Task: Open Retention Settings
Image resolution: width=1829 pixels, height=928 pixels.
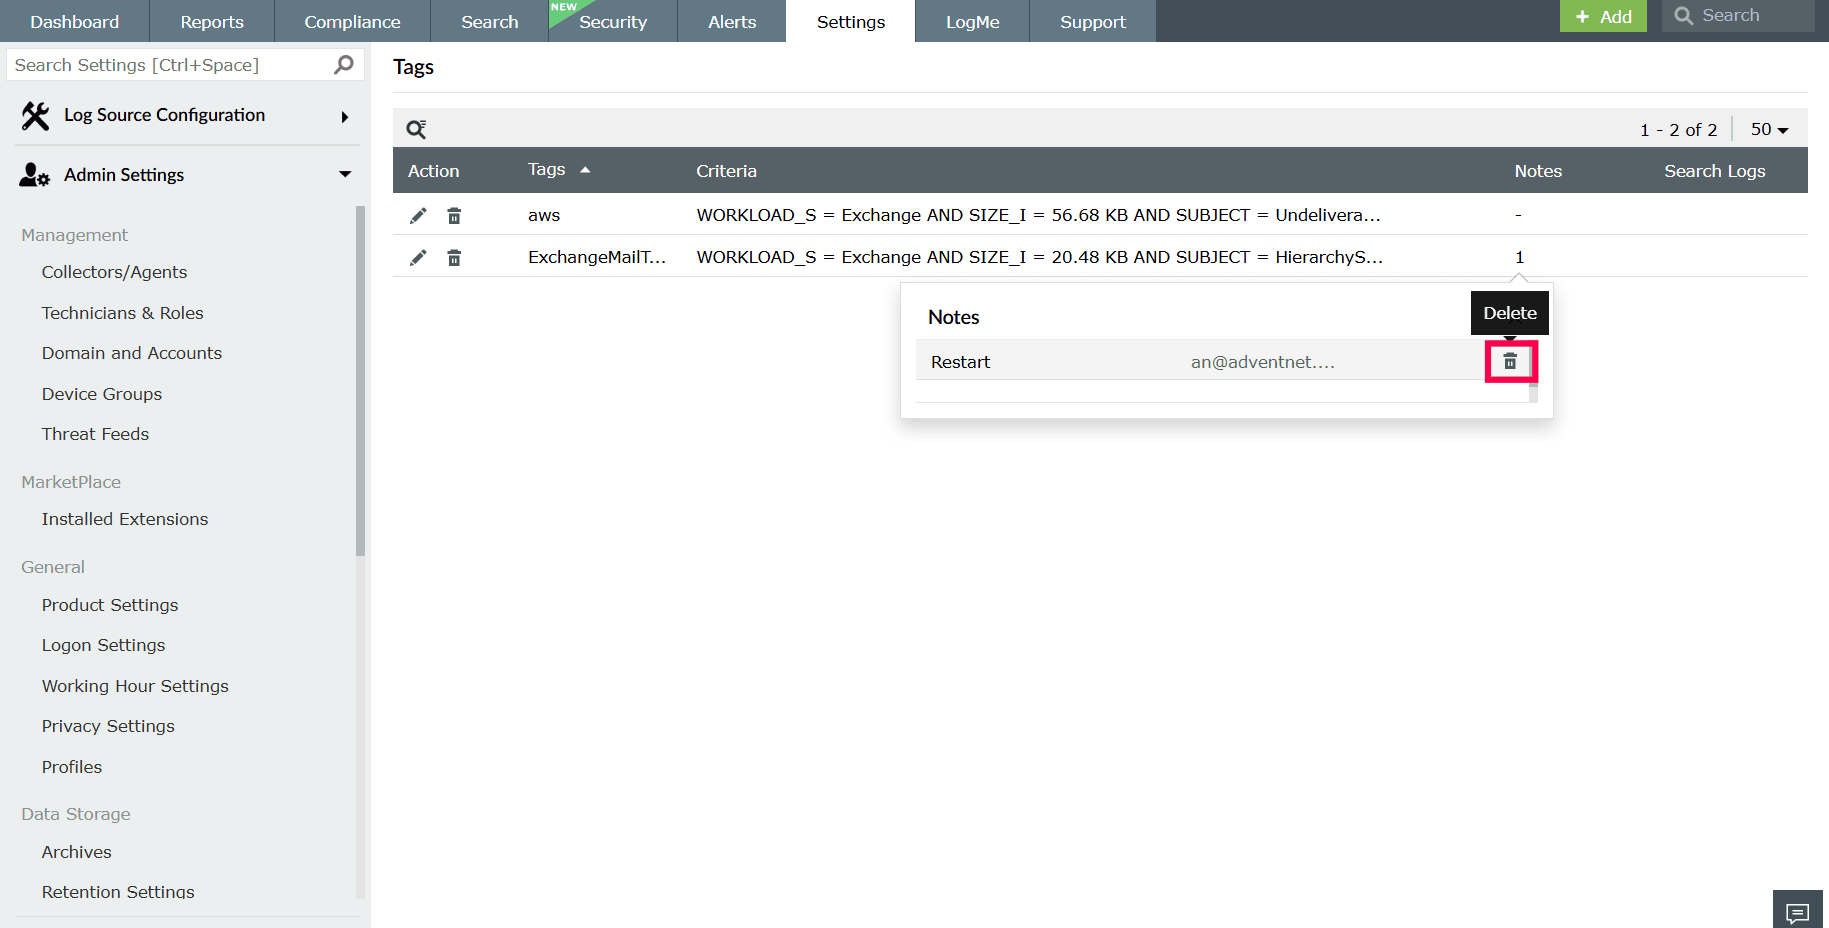Action: [x=118, y=892]
